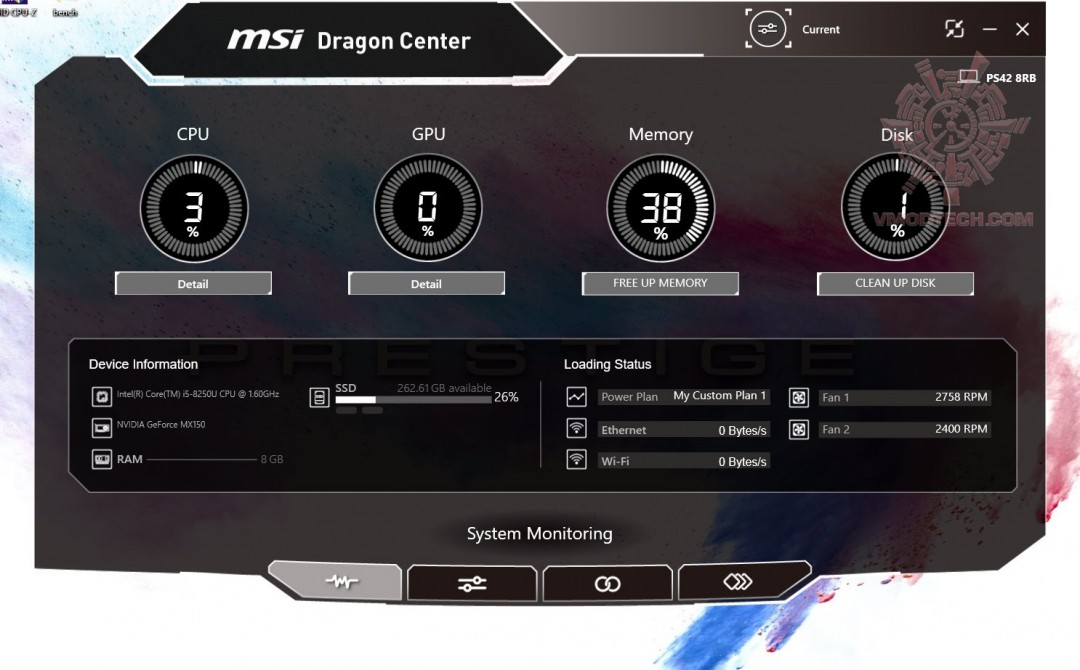Click the Wi-Fi 0 Bytes/s value
This screenshot has width=1080, height=670.
coord(742,461)
